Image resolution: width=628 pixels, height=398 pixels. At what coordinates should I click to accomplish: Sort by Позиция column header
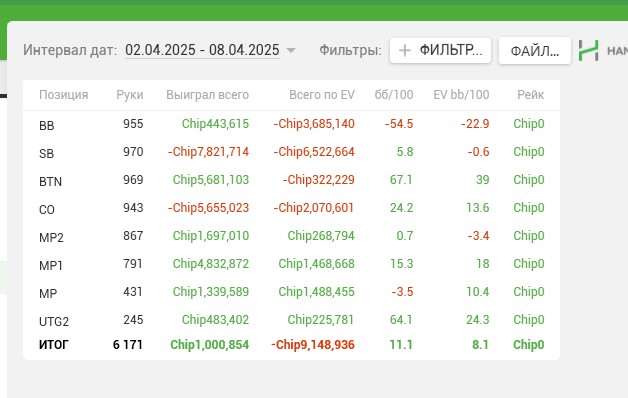coord(64,95)
